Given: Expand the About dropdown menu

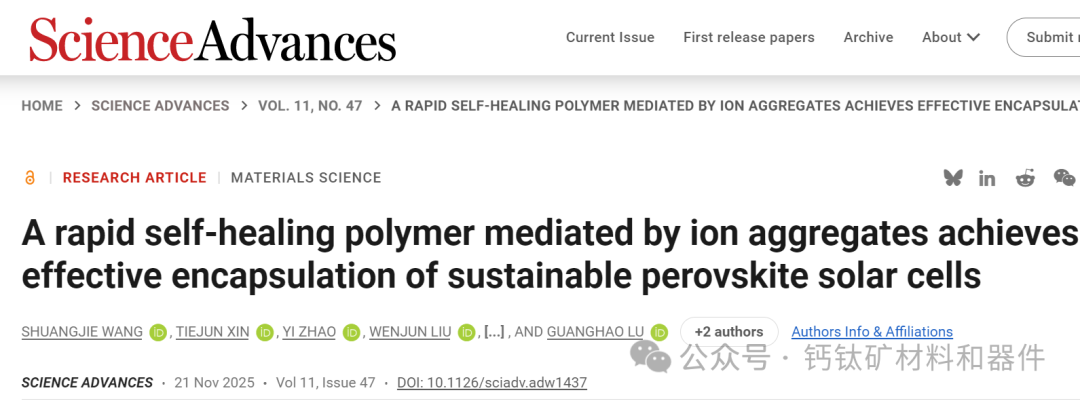Looking at the screenshot, I should pyautogui.click(x=950, y=37).
